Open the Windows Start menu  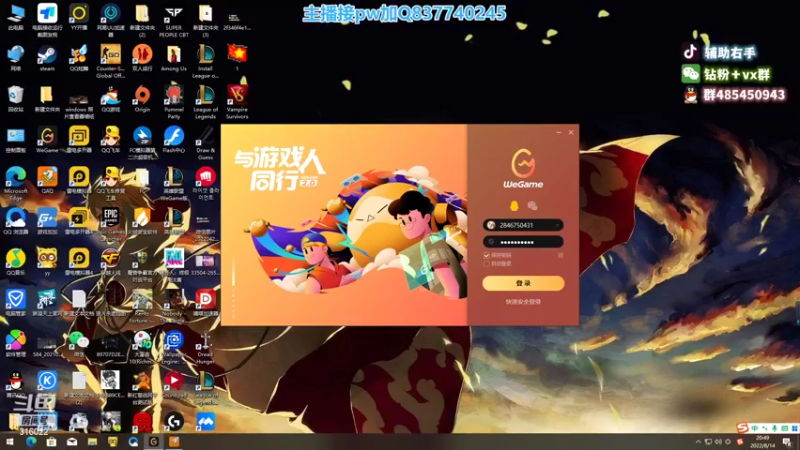tap(10, 442)
